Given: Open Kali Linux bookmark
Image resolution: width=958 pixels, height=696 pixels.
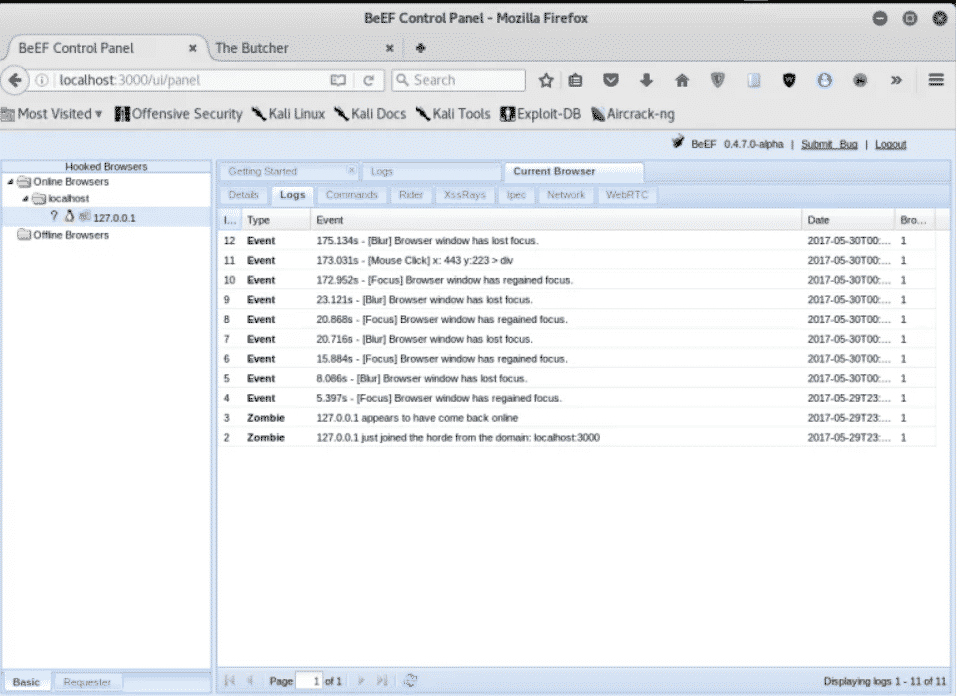Looking at the screenshot, I should point(288,114).
